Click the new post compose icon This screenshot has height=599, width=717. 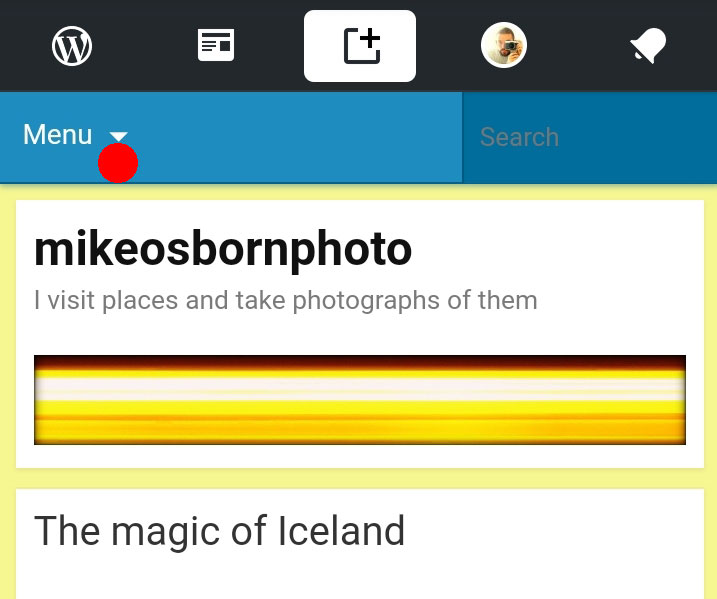click(x=361, y=46)
